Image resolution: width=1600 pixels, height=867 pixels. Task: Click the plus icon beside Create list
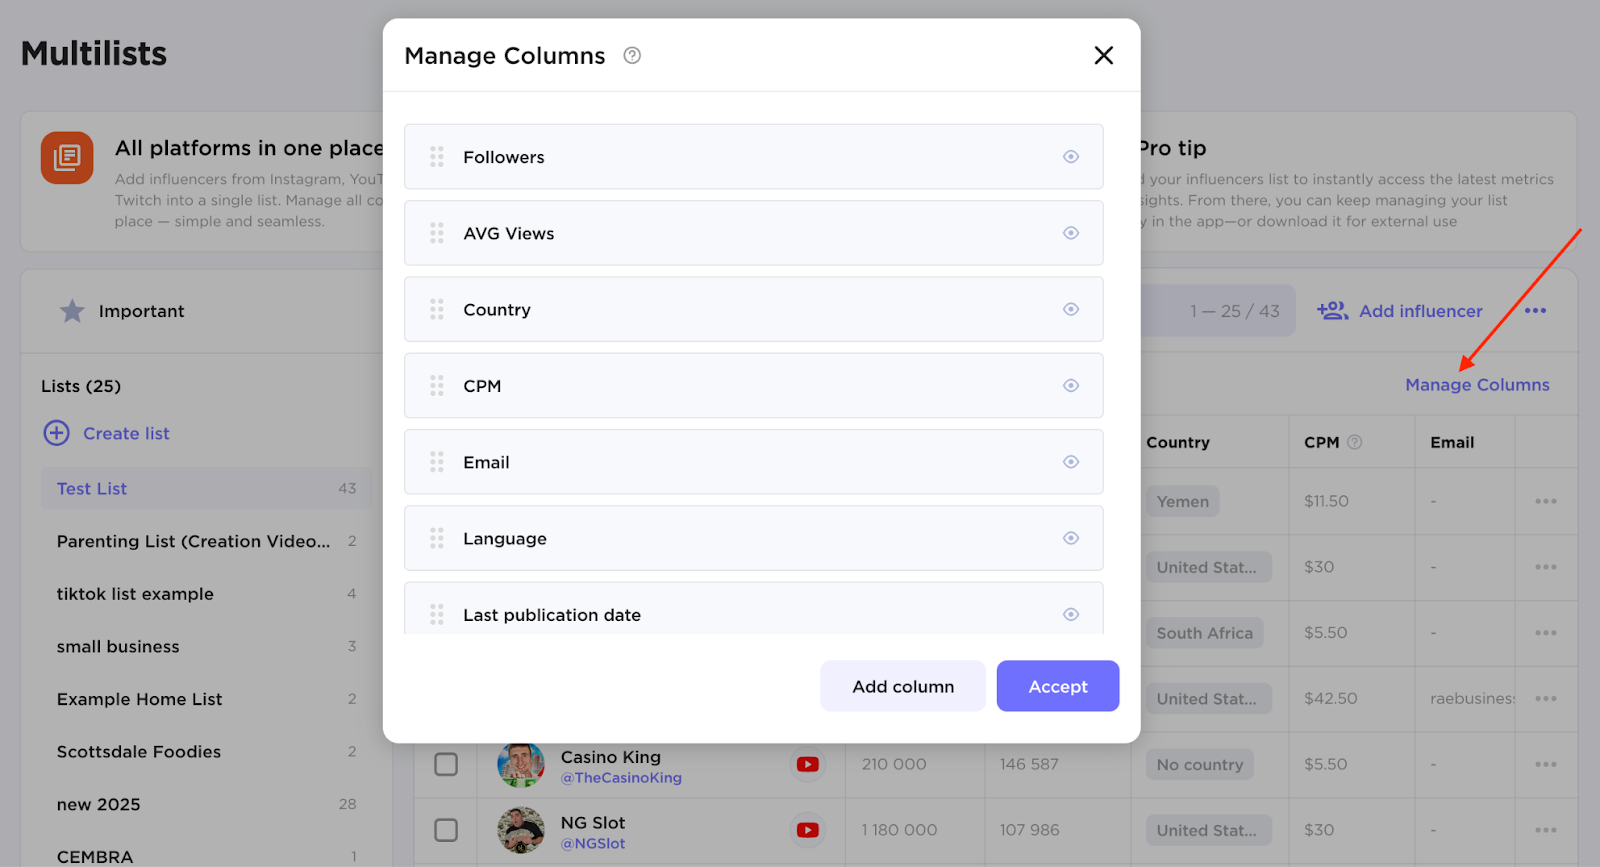point(57,433)
